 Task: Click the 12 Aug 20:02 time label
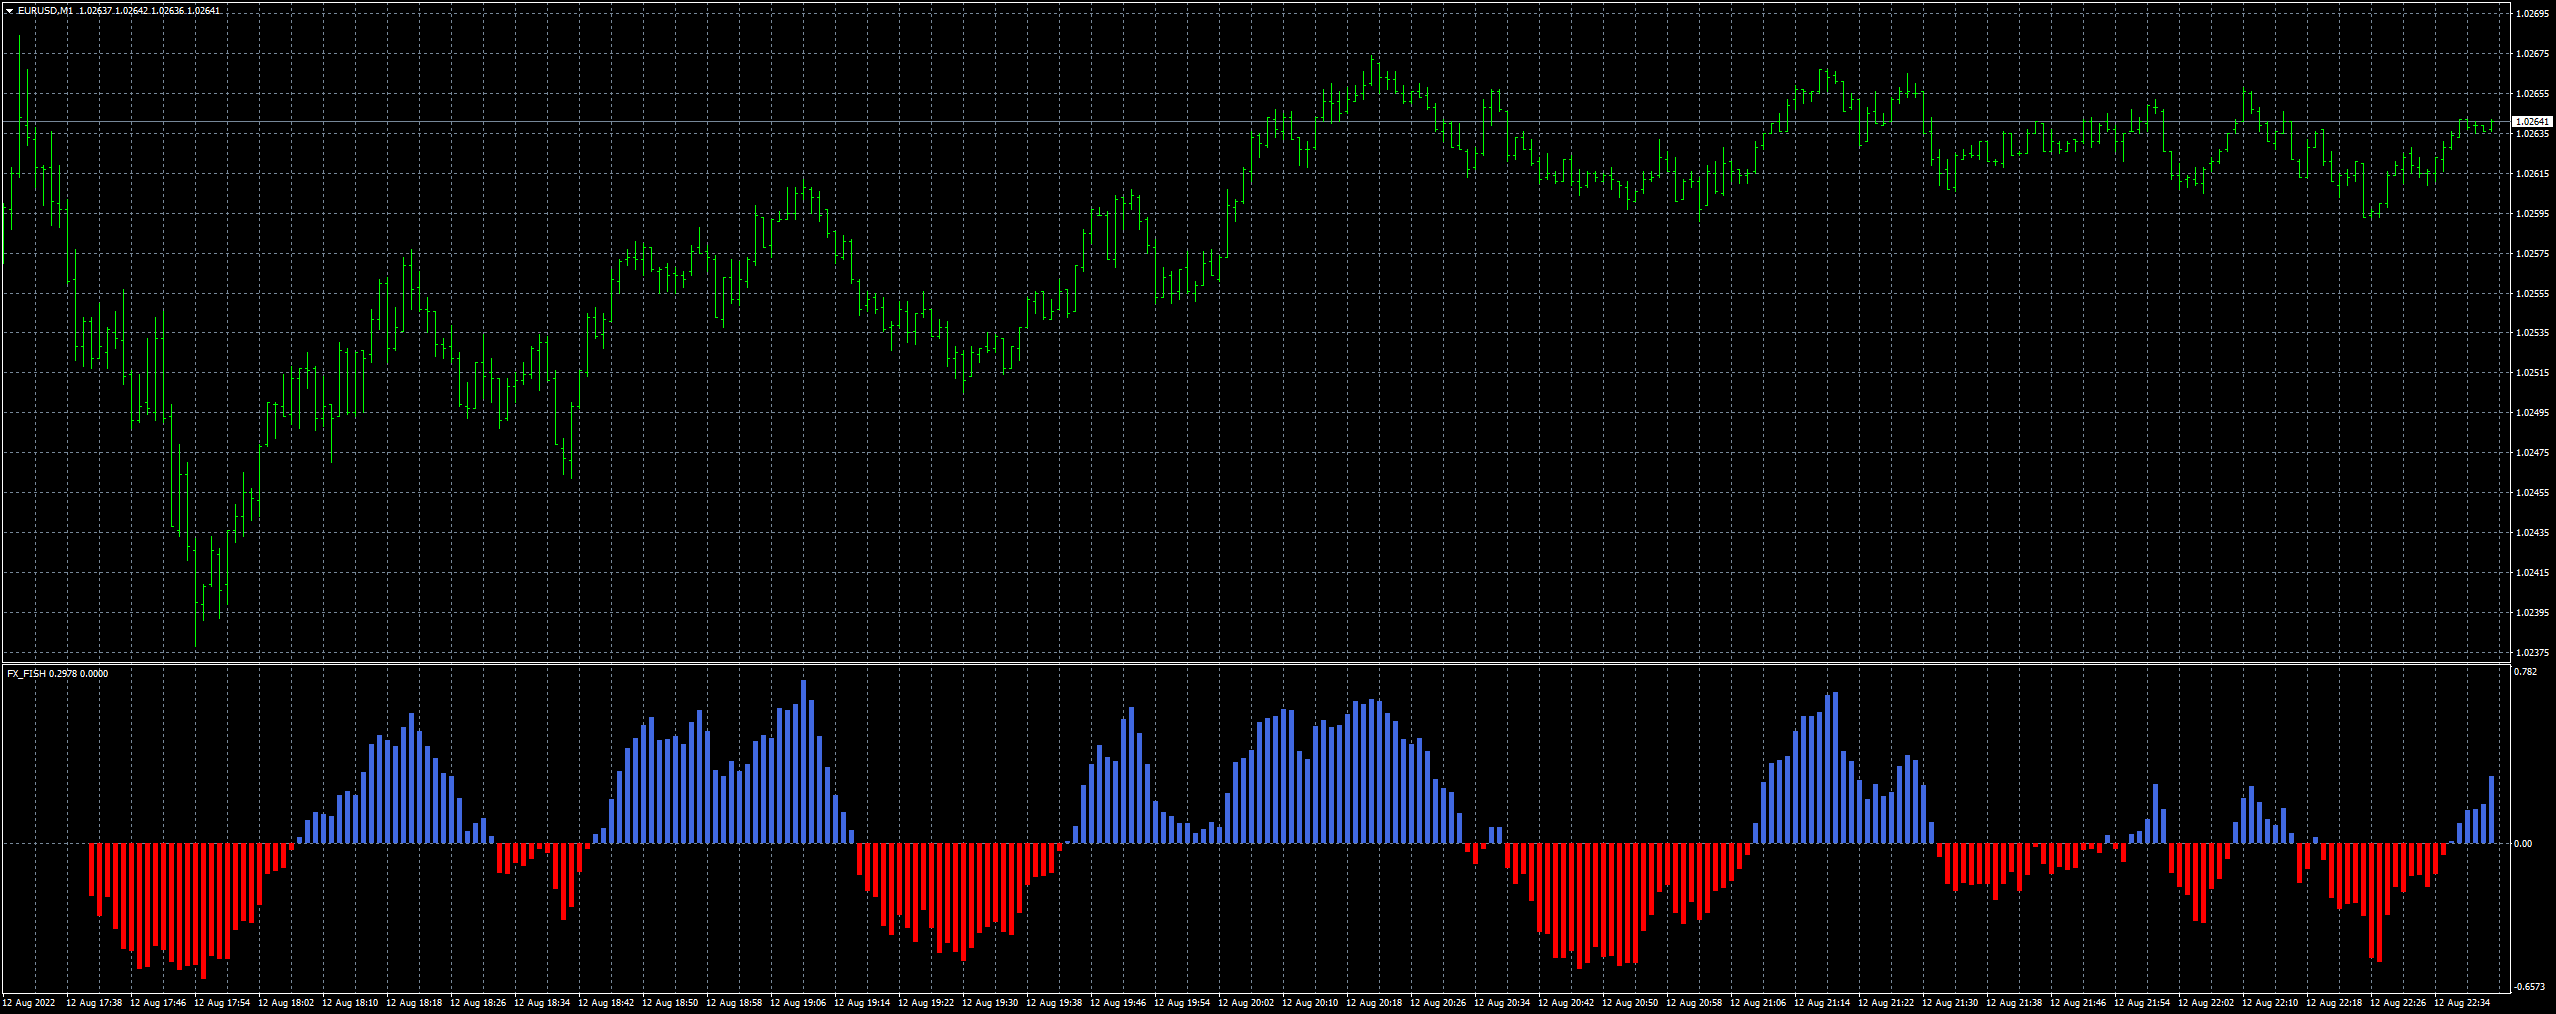pos(1246,1003)
